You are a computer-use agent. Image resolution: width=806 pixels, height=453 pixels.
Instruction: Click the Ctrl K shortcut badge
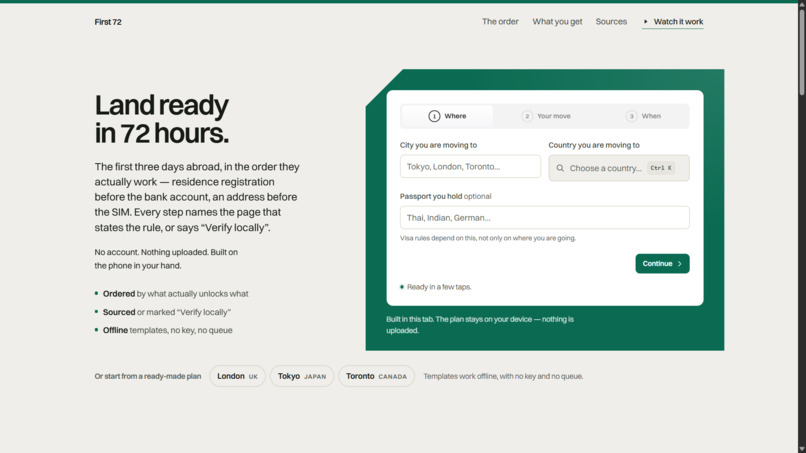[x=661, y=168]
